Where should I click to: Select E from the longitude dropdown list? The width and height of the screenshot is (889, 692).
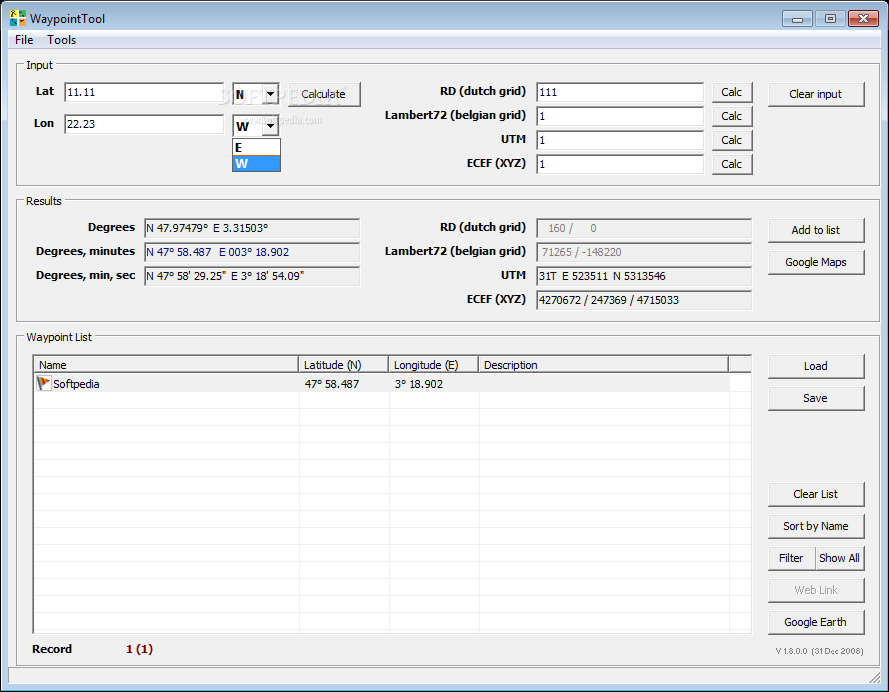(256, 147)
